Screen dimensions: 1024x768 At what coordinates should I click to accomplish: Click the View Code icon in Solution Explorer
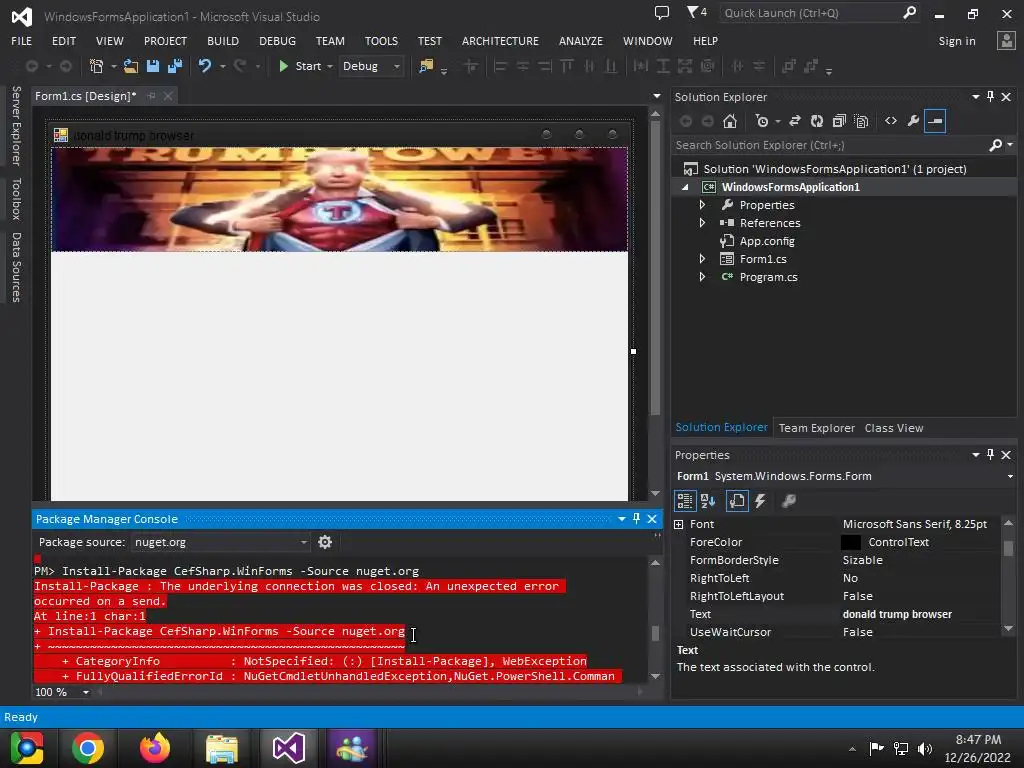click(x=891, y=121)
